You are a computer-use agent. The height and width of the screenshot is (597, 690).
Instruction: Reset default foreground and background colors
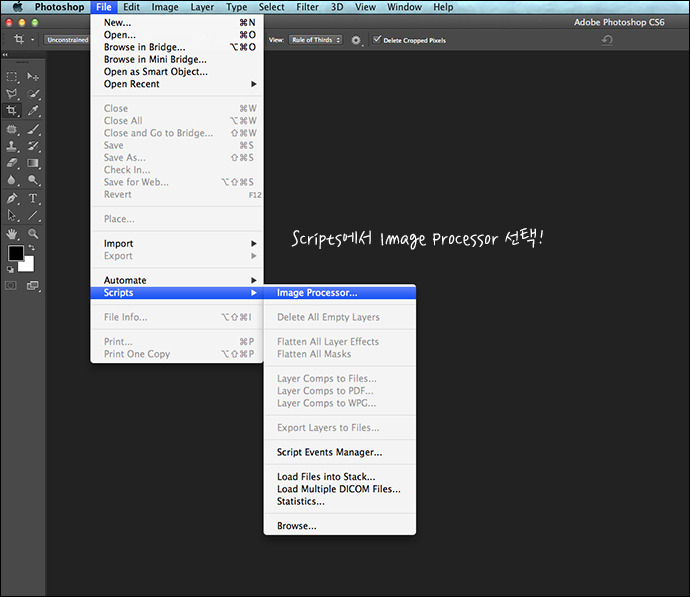click(x=10, y=269)
